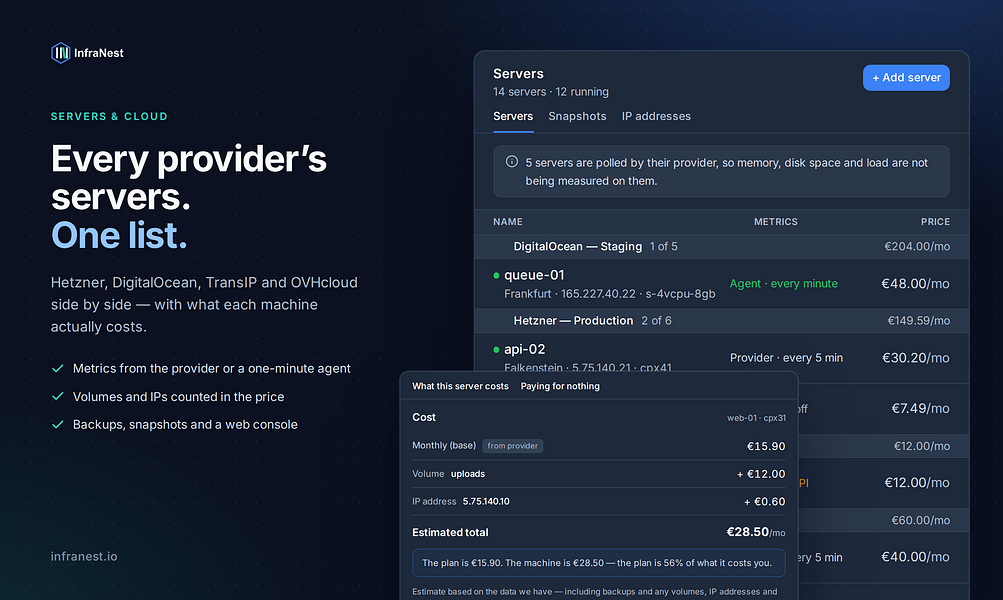
Task: Click the from provider badge
Action: click(512, 446)
